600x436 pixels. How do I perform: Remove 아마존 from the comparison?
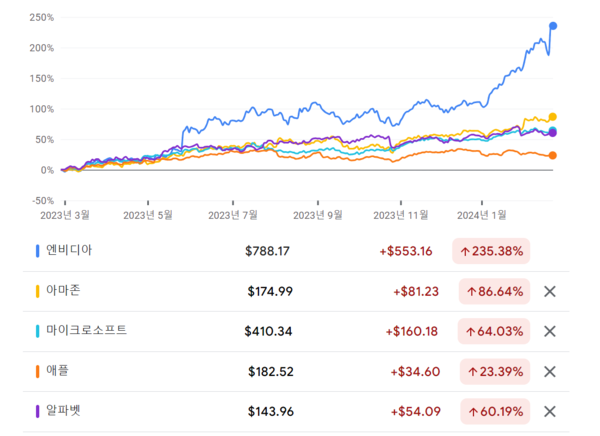(x=549, y=292)
